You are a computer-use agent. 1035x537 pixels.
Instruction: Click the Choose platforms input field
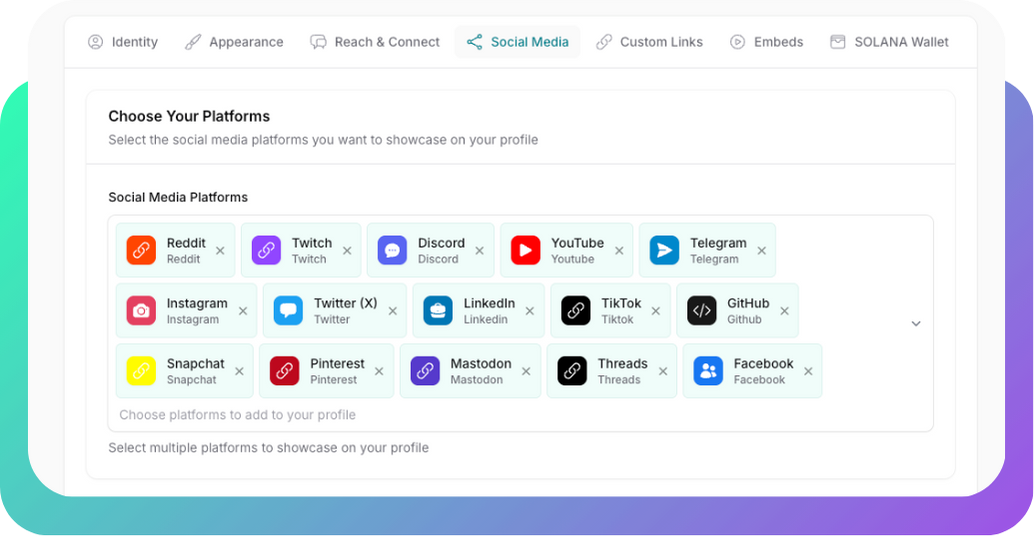[400, 415]
